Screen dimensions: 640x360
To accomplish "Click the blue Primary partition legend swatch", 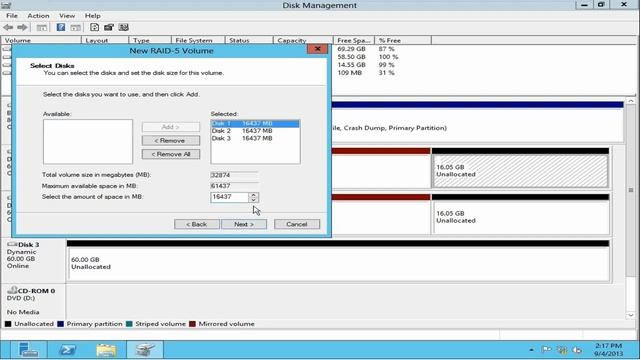I will [x=60, y=324].
